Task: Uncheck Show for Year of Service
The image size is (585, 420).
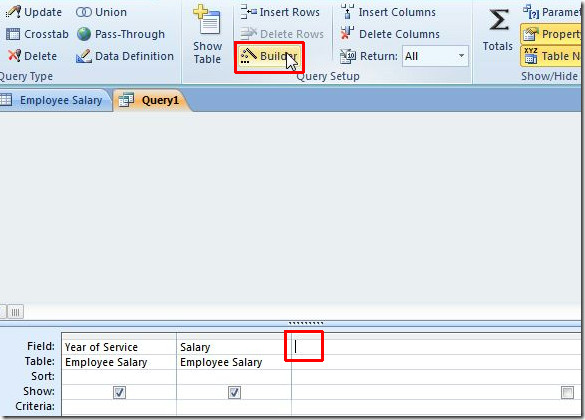Action: tap(119, 392)
